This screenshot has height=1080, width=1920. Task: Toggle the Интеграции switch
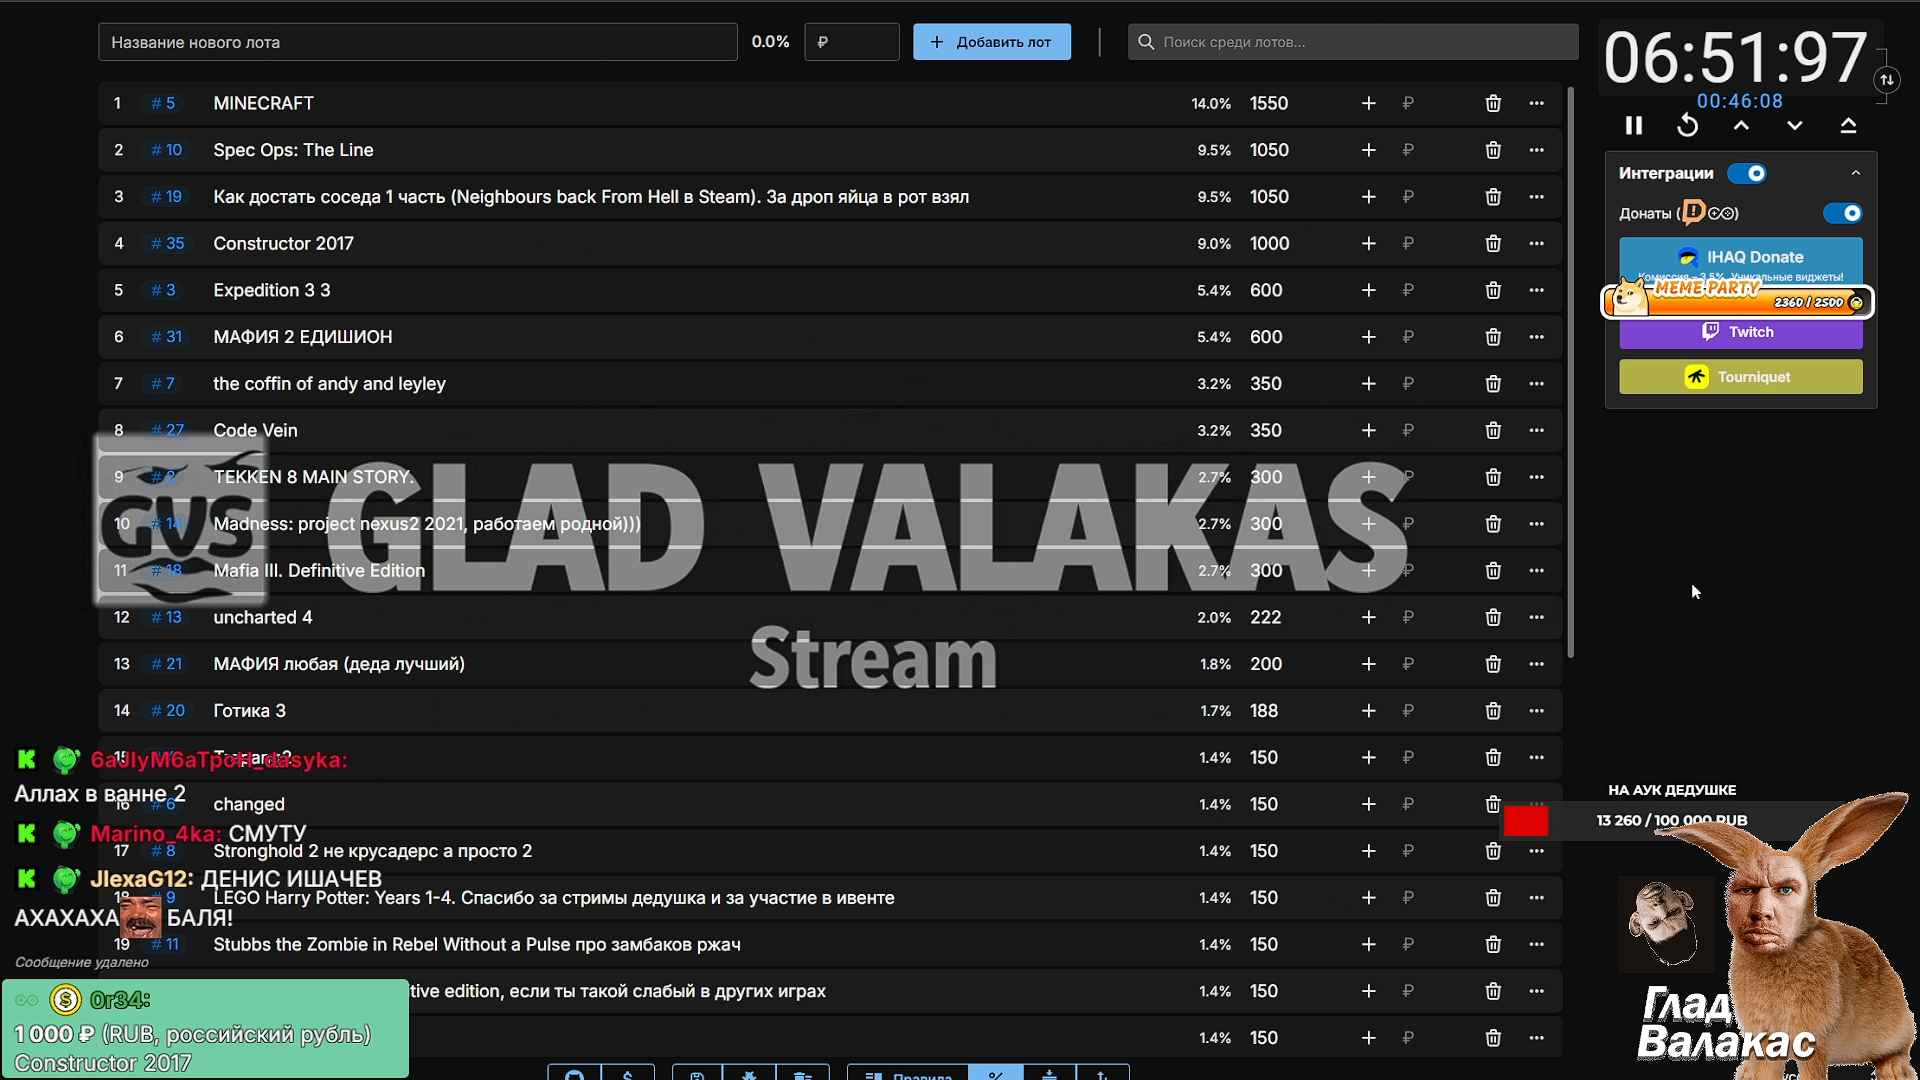coord(1748,173)
